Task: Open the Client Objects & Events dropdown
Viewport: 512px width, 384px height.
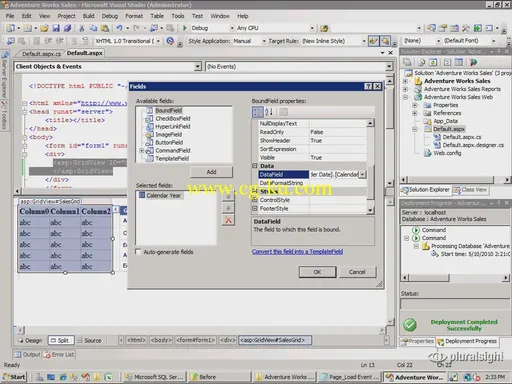Action: [x=198, y=66]
